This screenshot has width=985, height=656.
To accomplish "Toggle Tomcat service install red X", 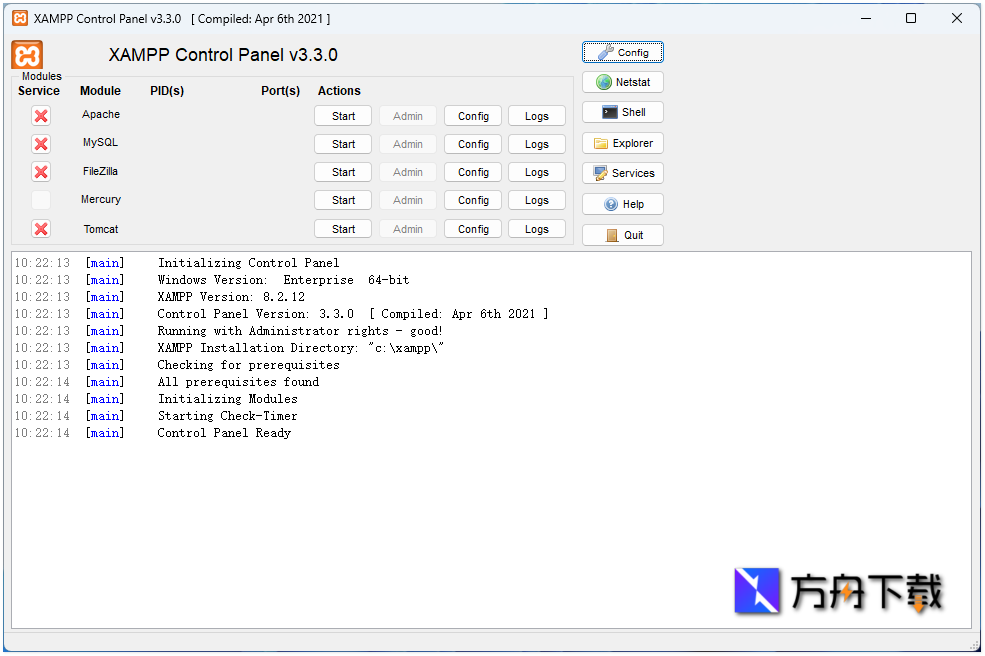I will pyautogui.click(x=41, y=229).
